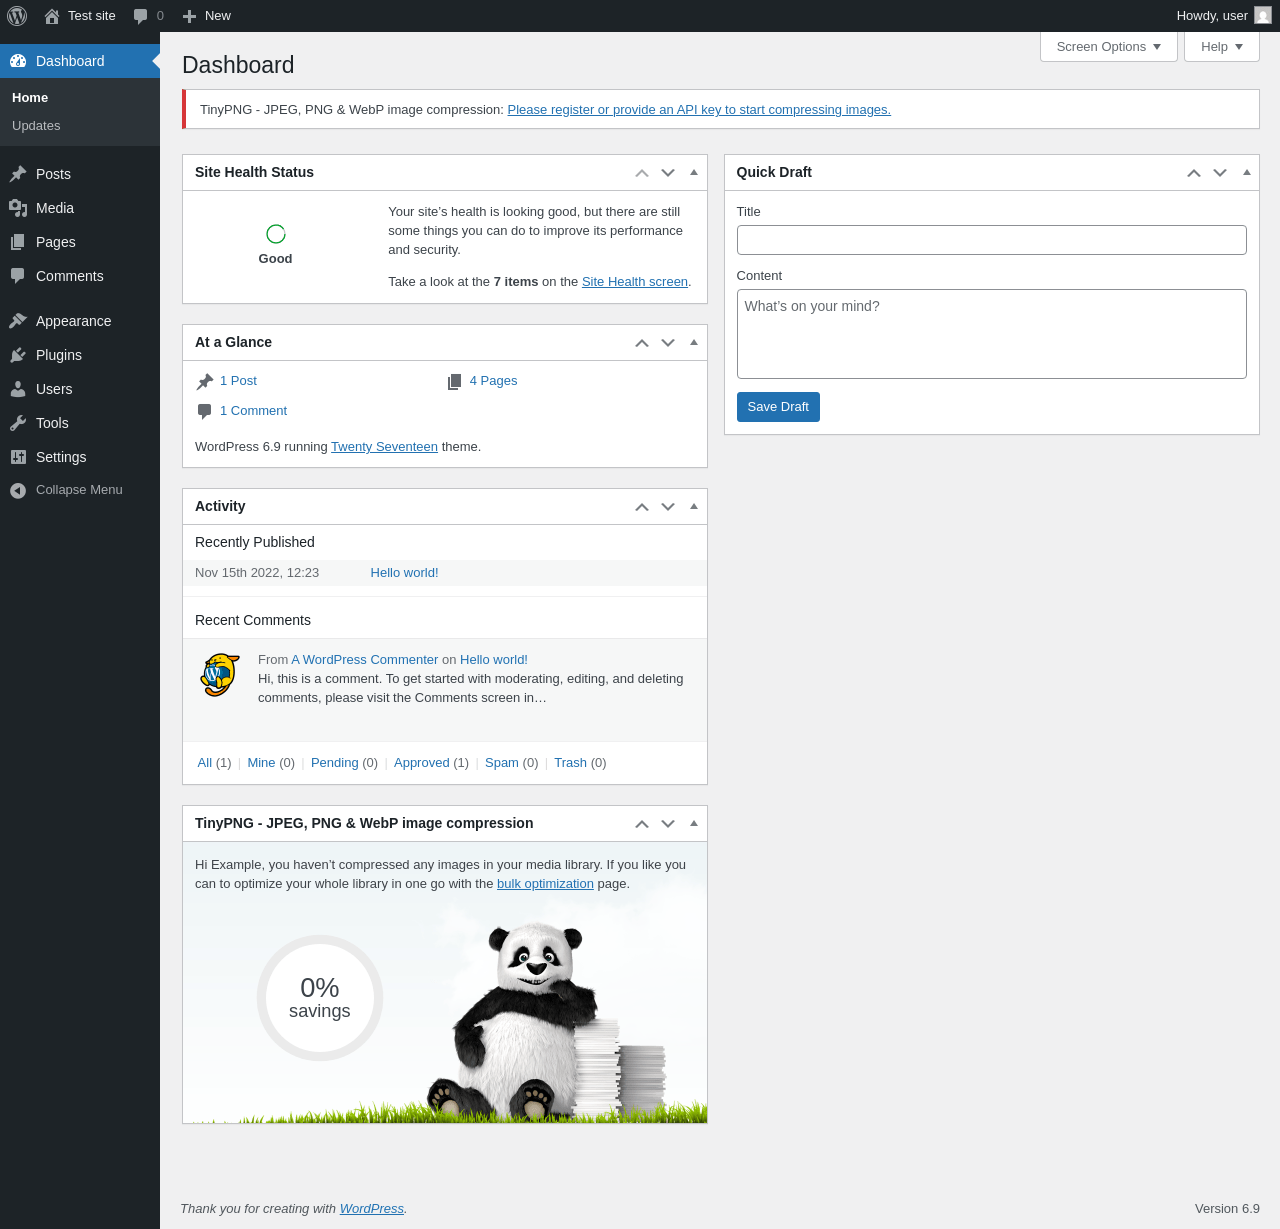Open the Screen Options dropdown
The width and height of the screenshot is (1280, 1229).
click(x=1109, y=47)
